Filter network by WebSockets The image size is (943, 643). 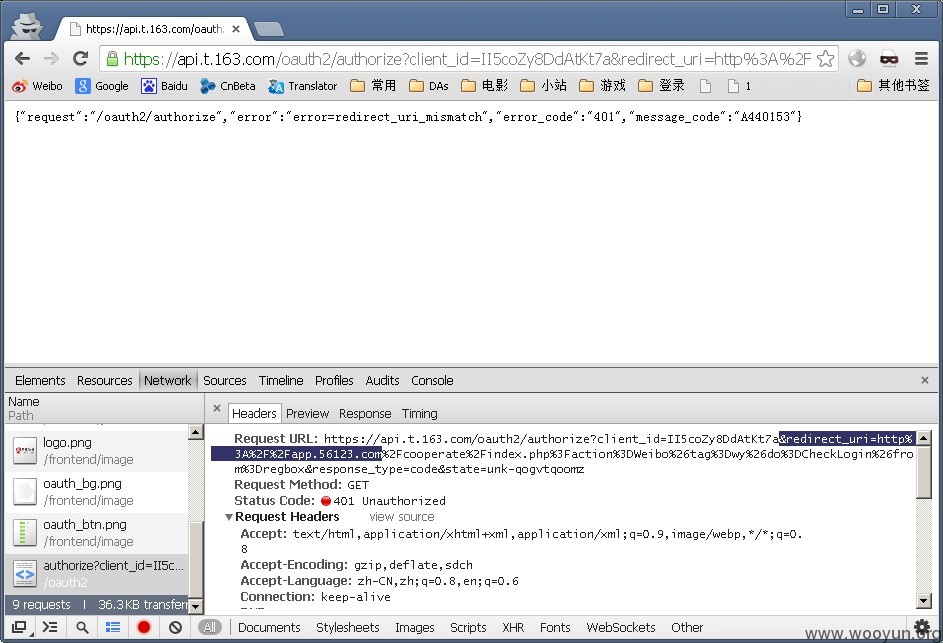point(621,627)
